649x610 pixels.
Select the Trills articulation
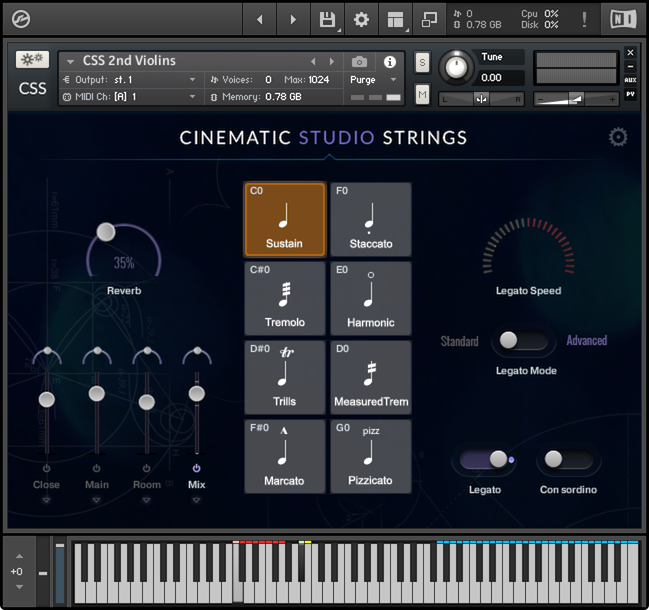pyautogui.click(x=284, y=377)
